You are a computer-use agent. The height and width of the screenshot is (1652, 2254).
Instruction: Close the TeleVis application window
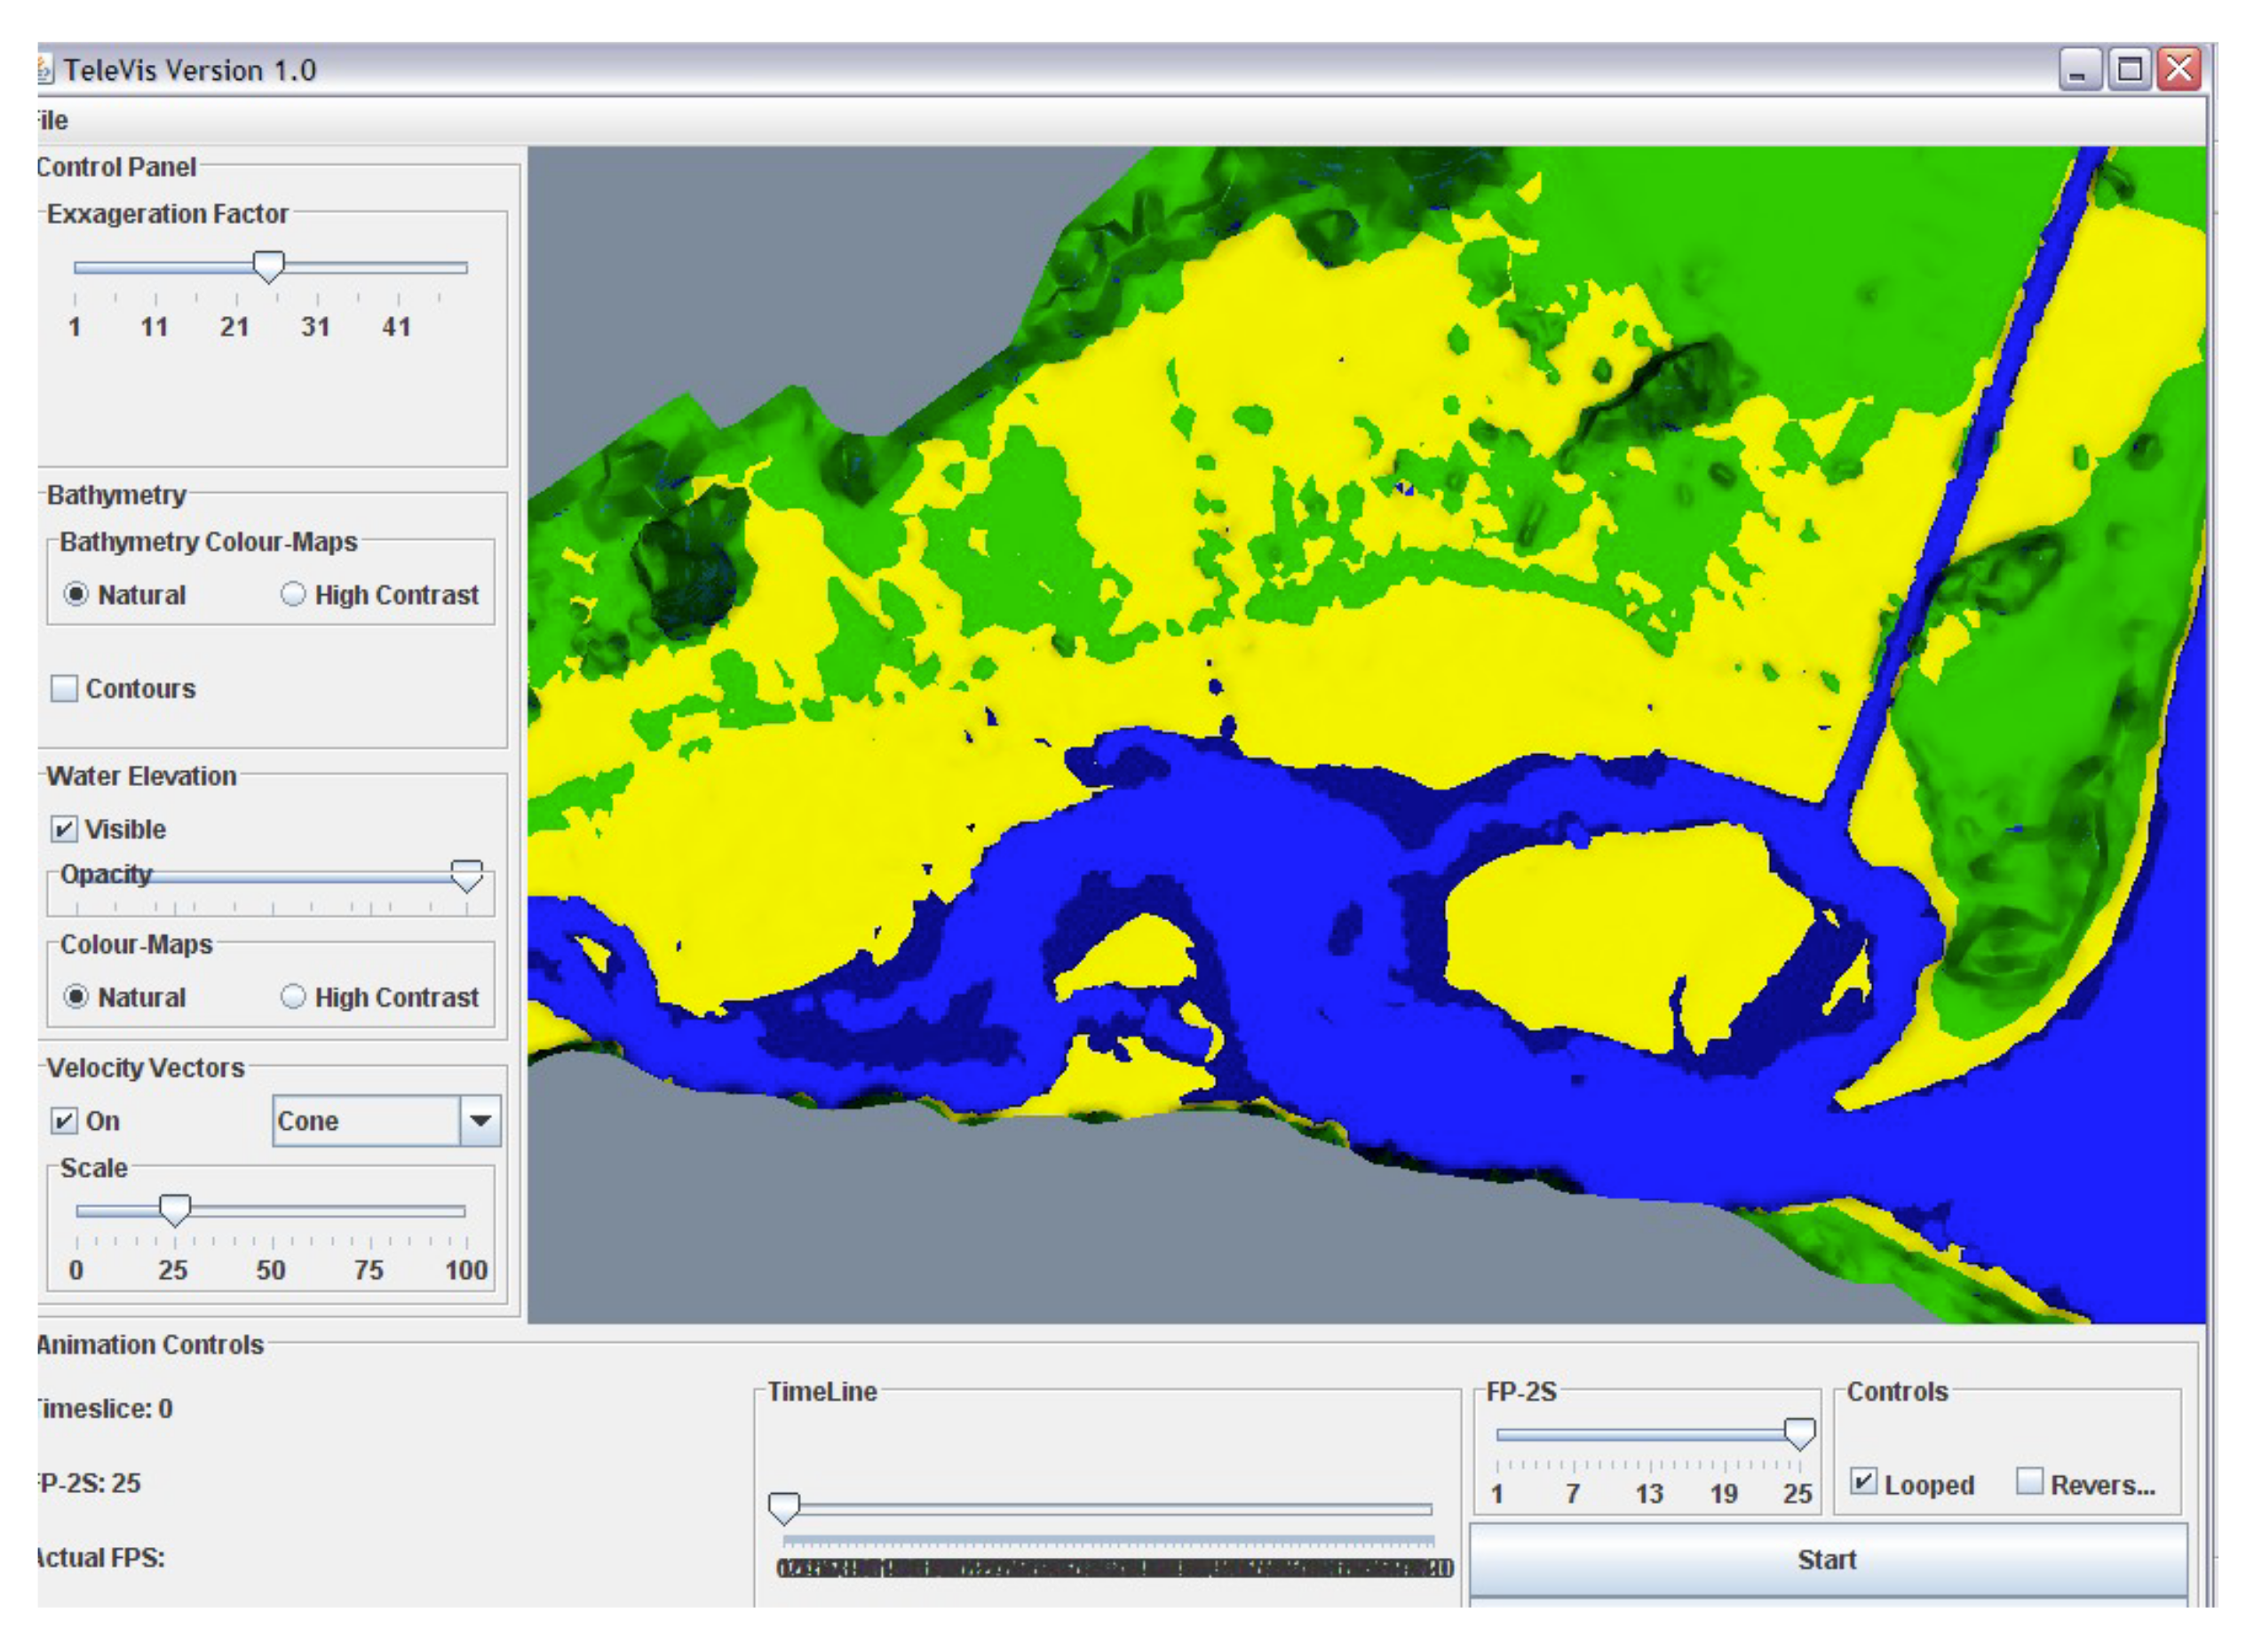pyautogui.click(x=2179, y=70)
